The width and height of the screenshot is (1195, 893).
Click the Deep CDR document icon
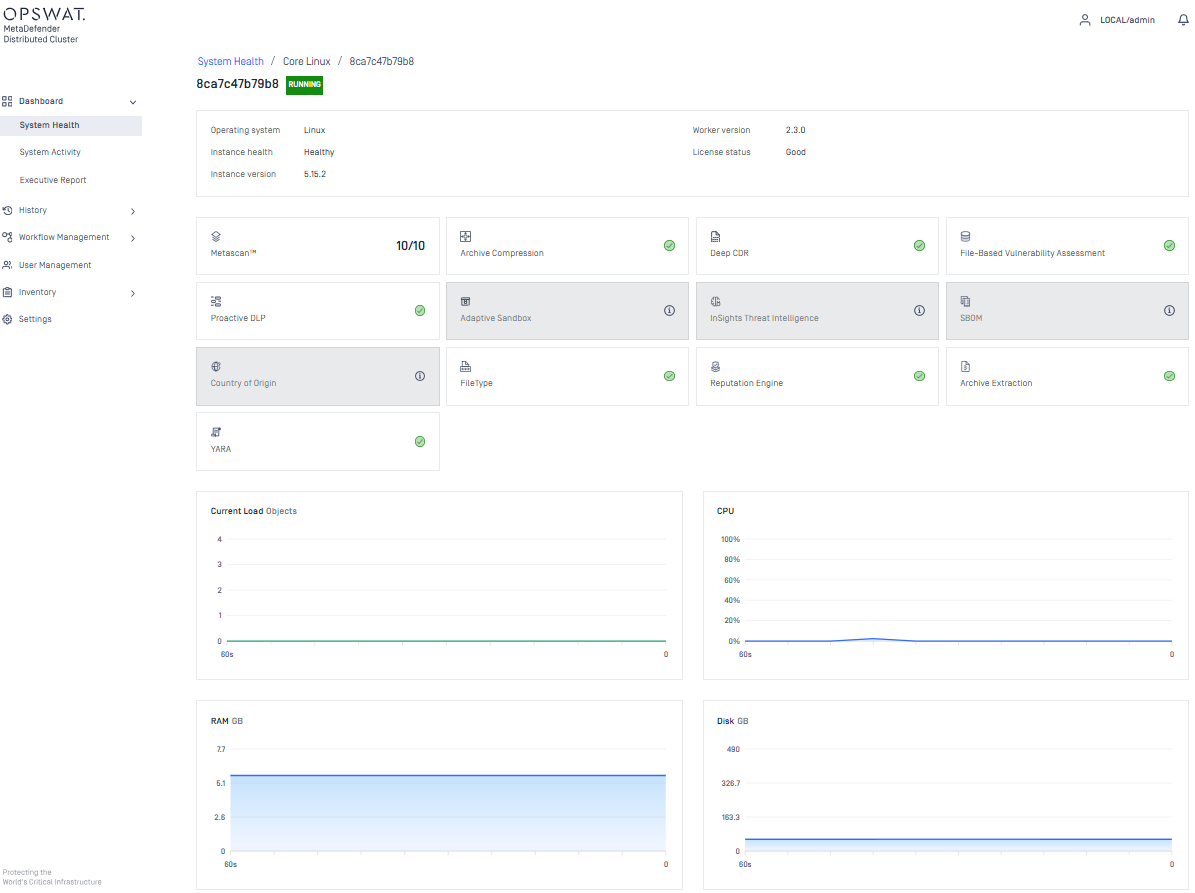(715, 237)
